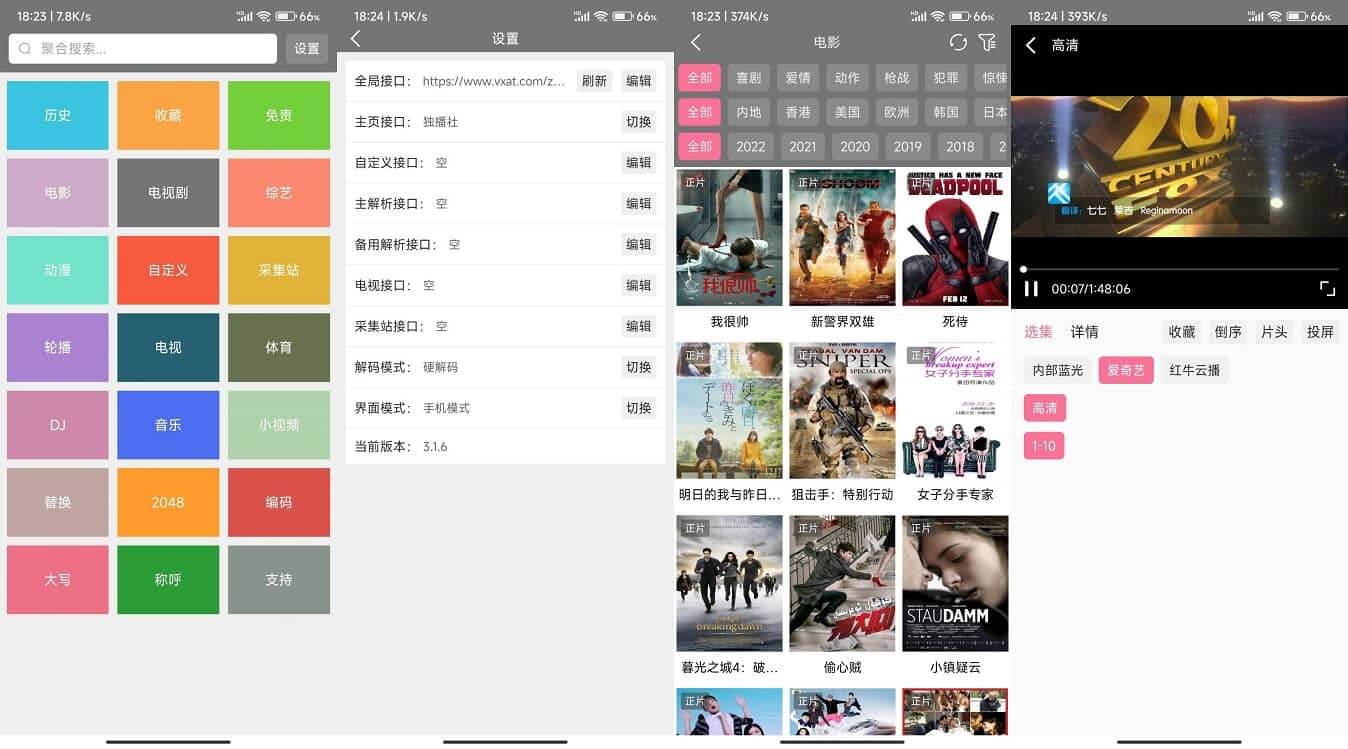The height and width of the screenshot is (749, 1348).
Task: Click 编辑 for 备用解析接口
Action: click(638, 244)
